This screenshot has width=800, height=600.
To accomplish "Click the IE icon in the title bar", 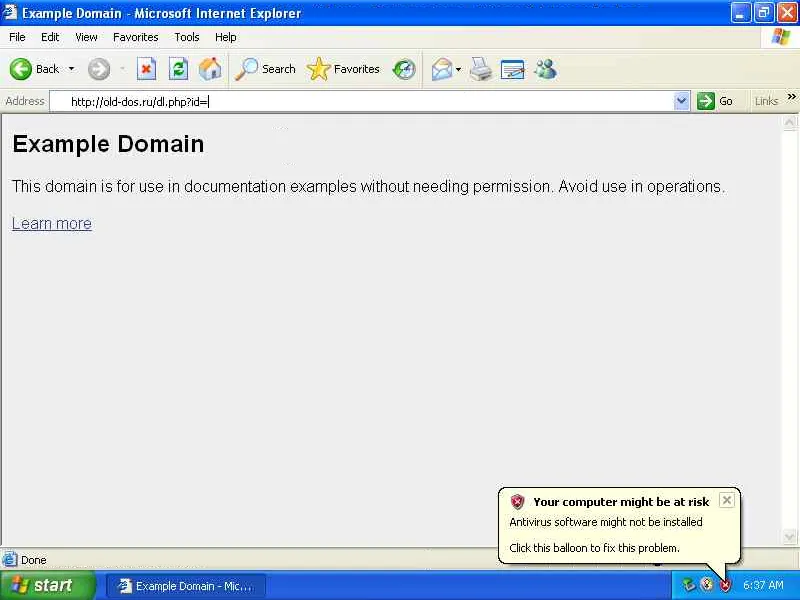I will point(10,12).
